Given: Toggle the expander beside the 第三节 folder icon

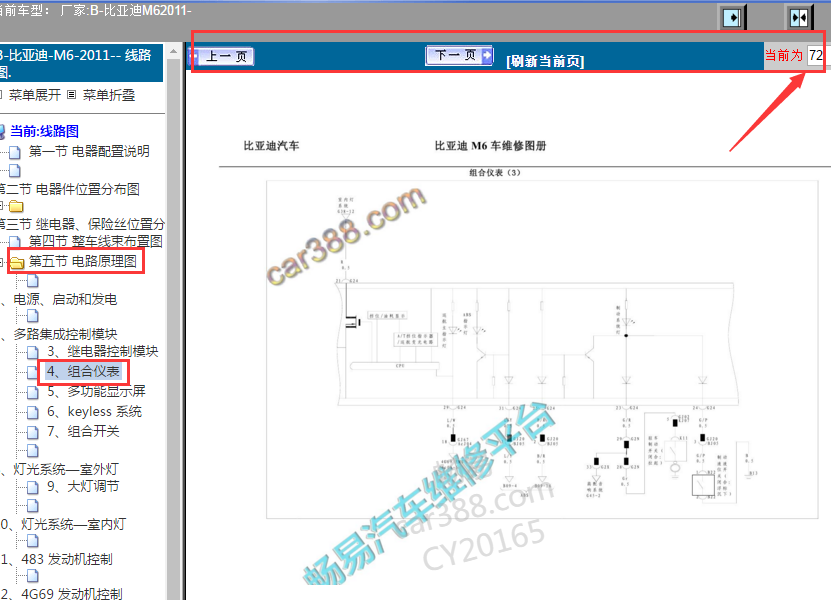Looking at the screenshot, I should 2,206.
